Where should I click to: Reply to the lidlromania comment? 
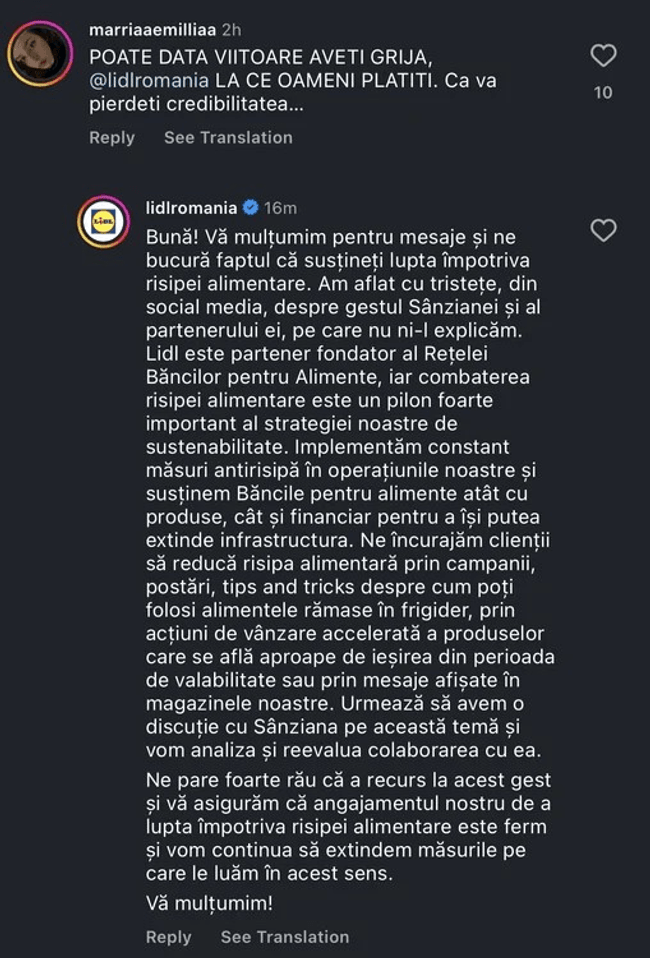(x=169, y=937)
